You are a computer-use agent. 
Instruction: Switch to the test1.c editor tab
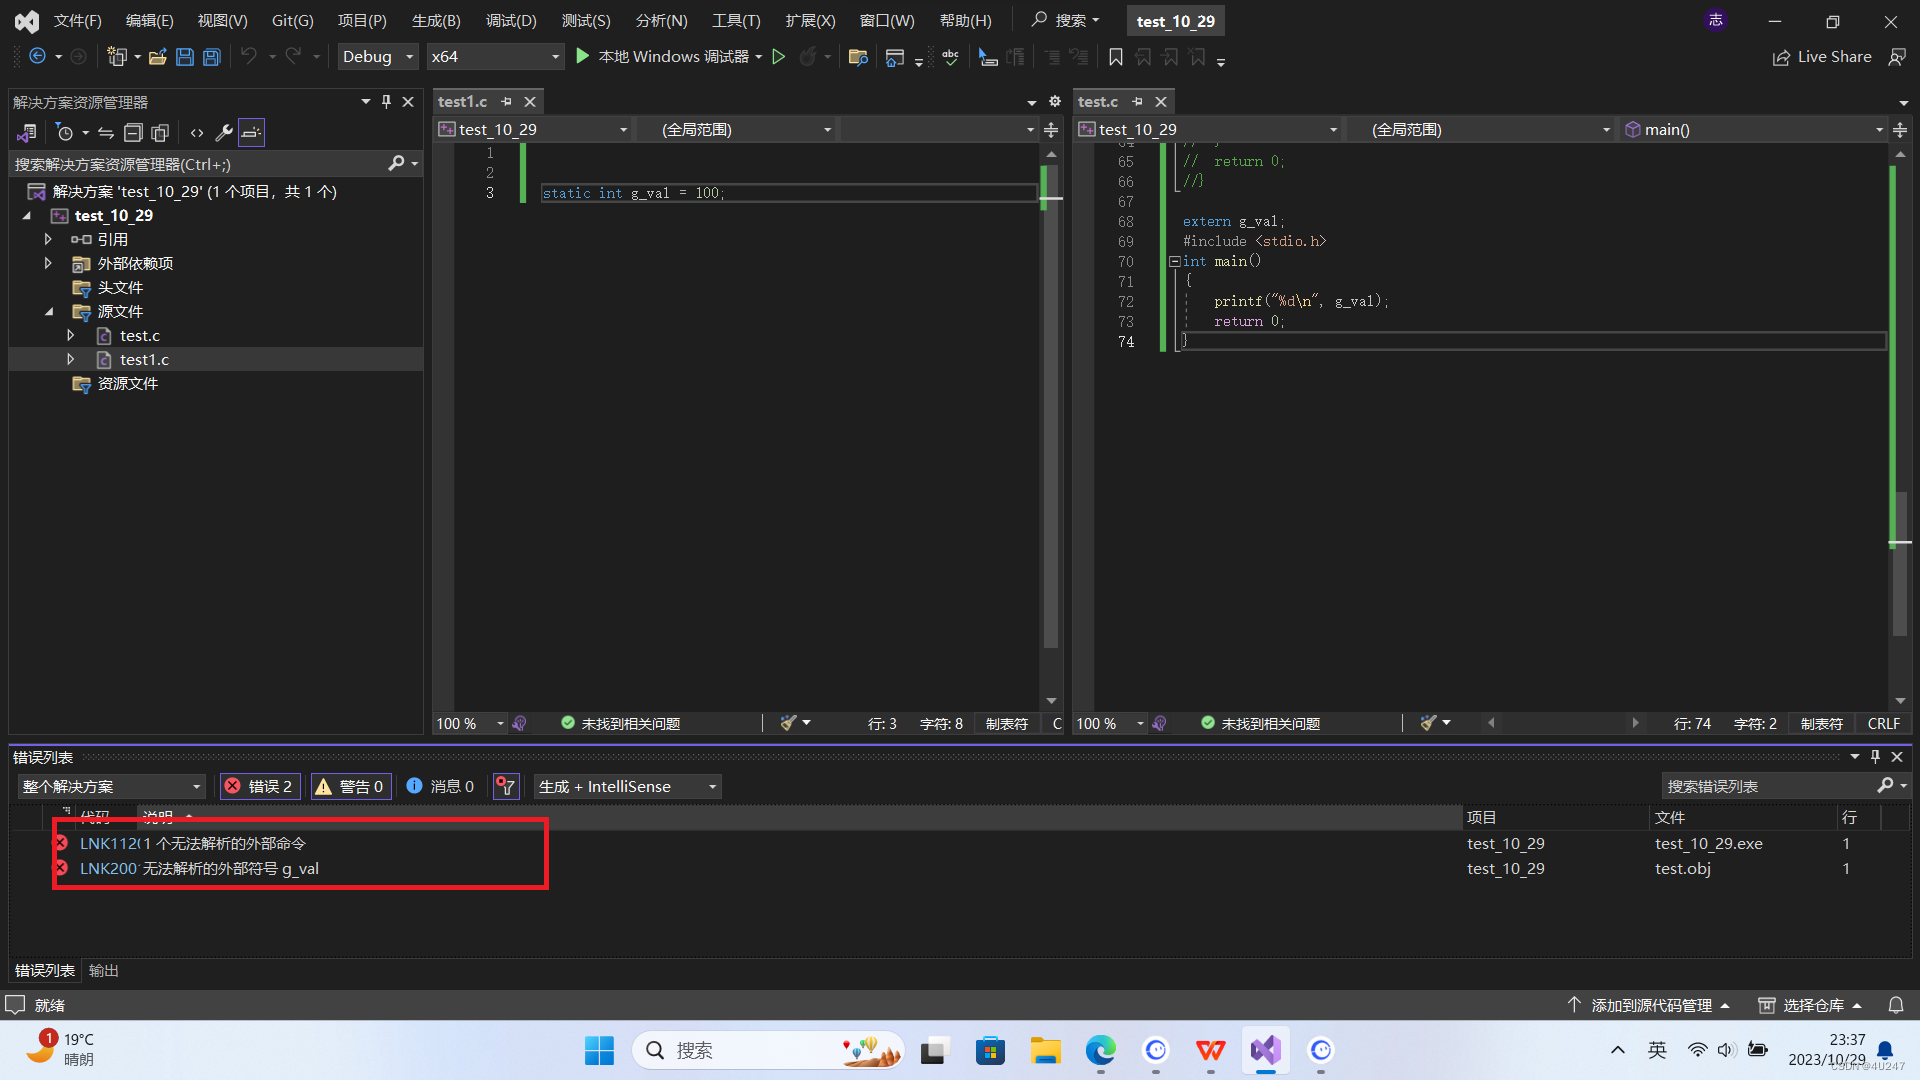point(463,102)
